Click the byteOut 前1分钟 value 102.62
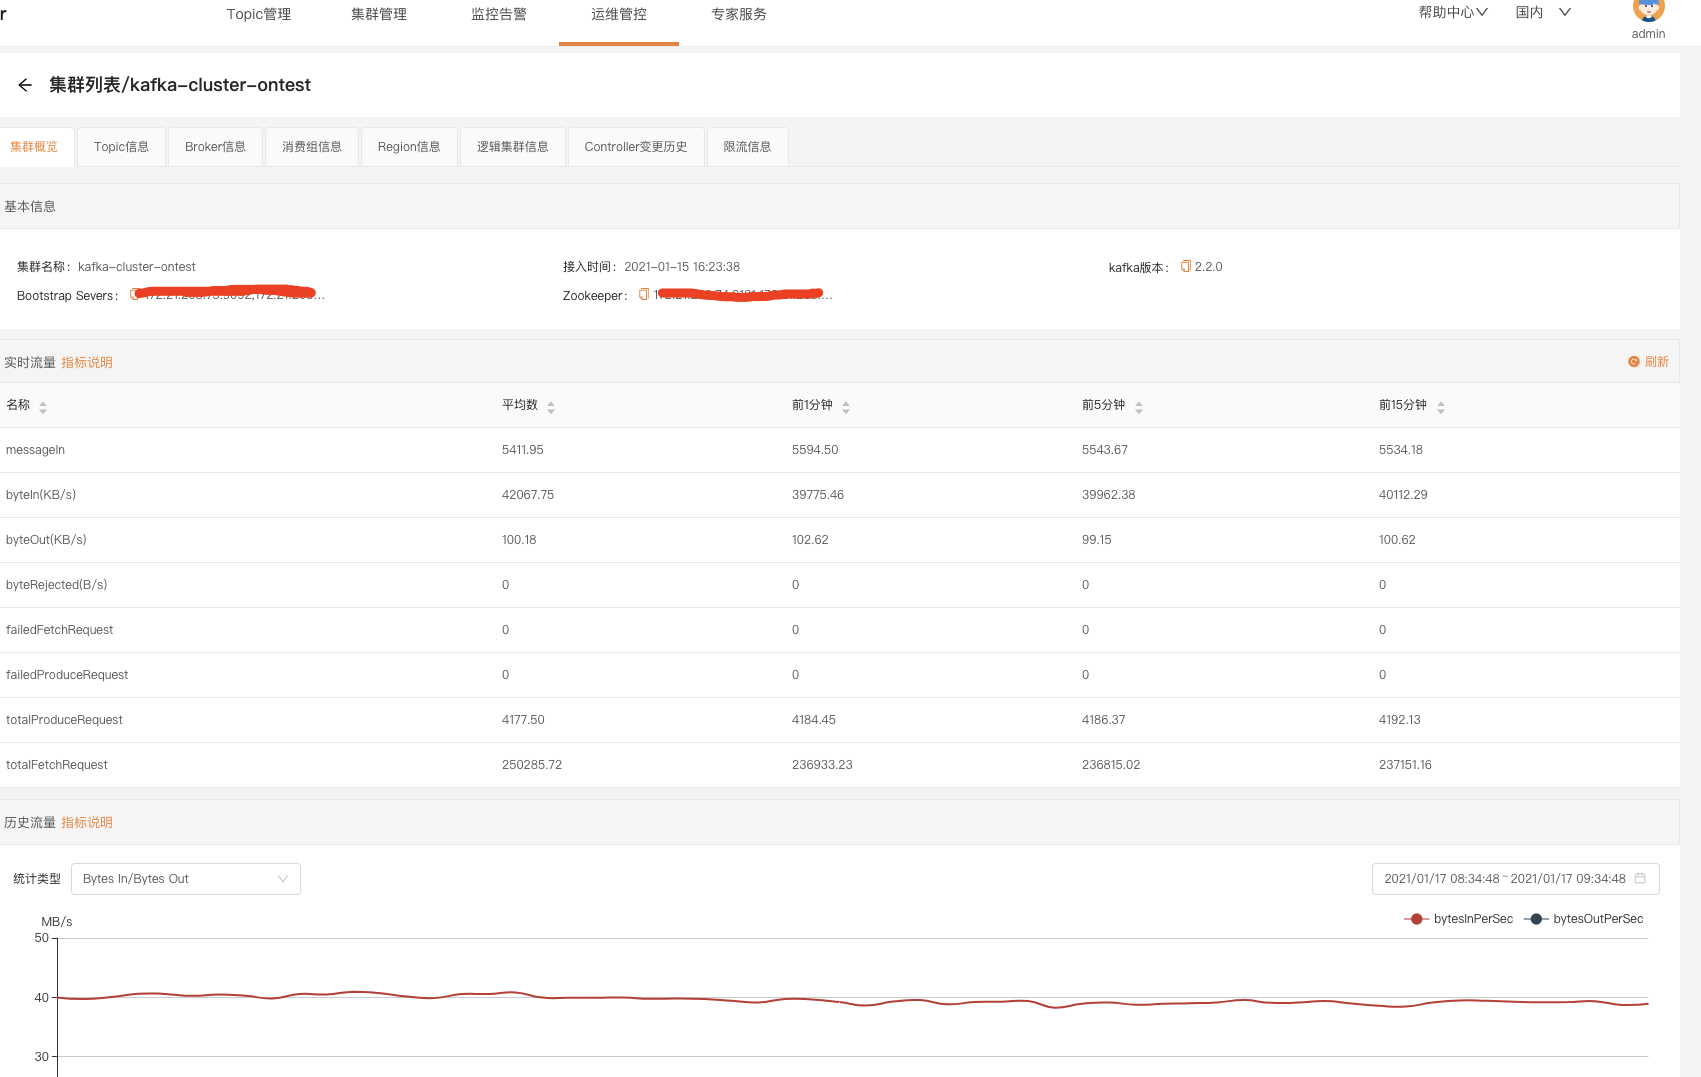Screen dimensions: 1701x1077 tap(810, 540)
